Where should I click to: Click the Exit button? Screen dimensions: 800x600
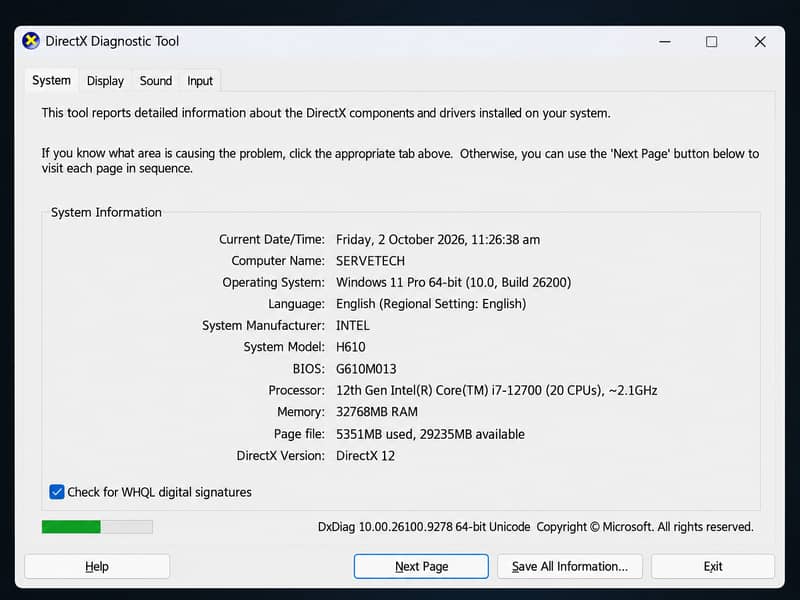(x=713, y=566)
